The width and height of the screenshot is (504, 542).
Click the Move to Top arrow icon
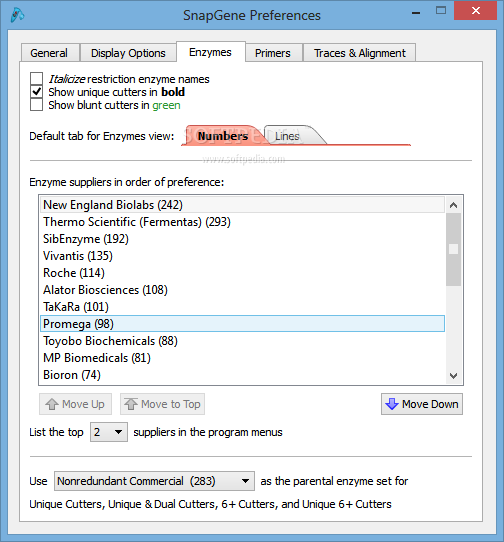(x=131, y=404)
